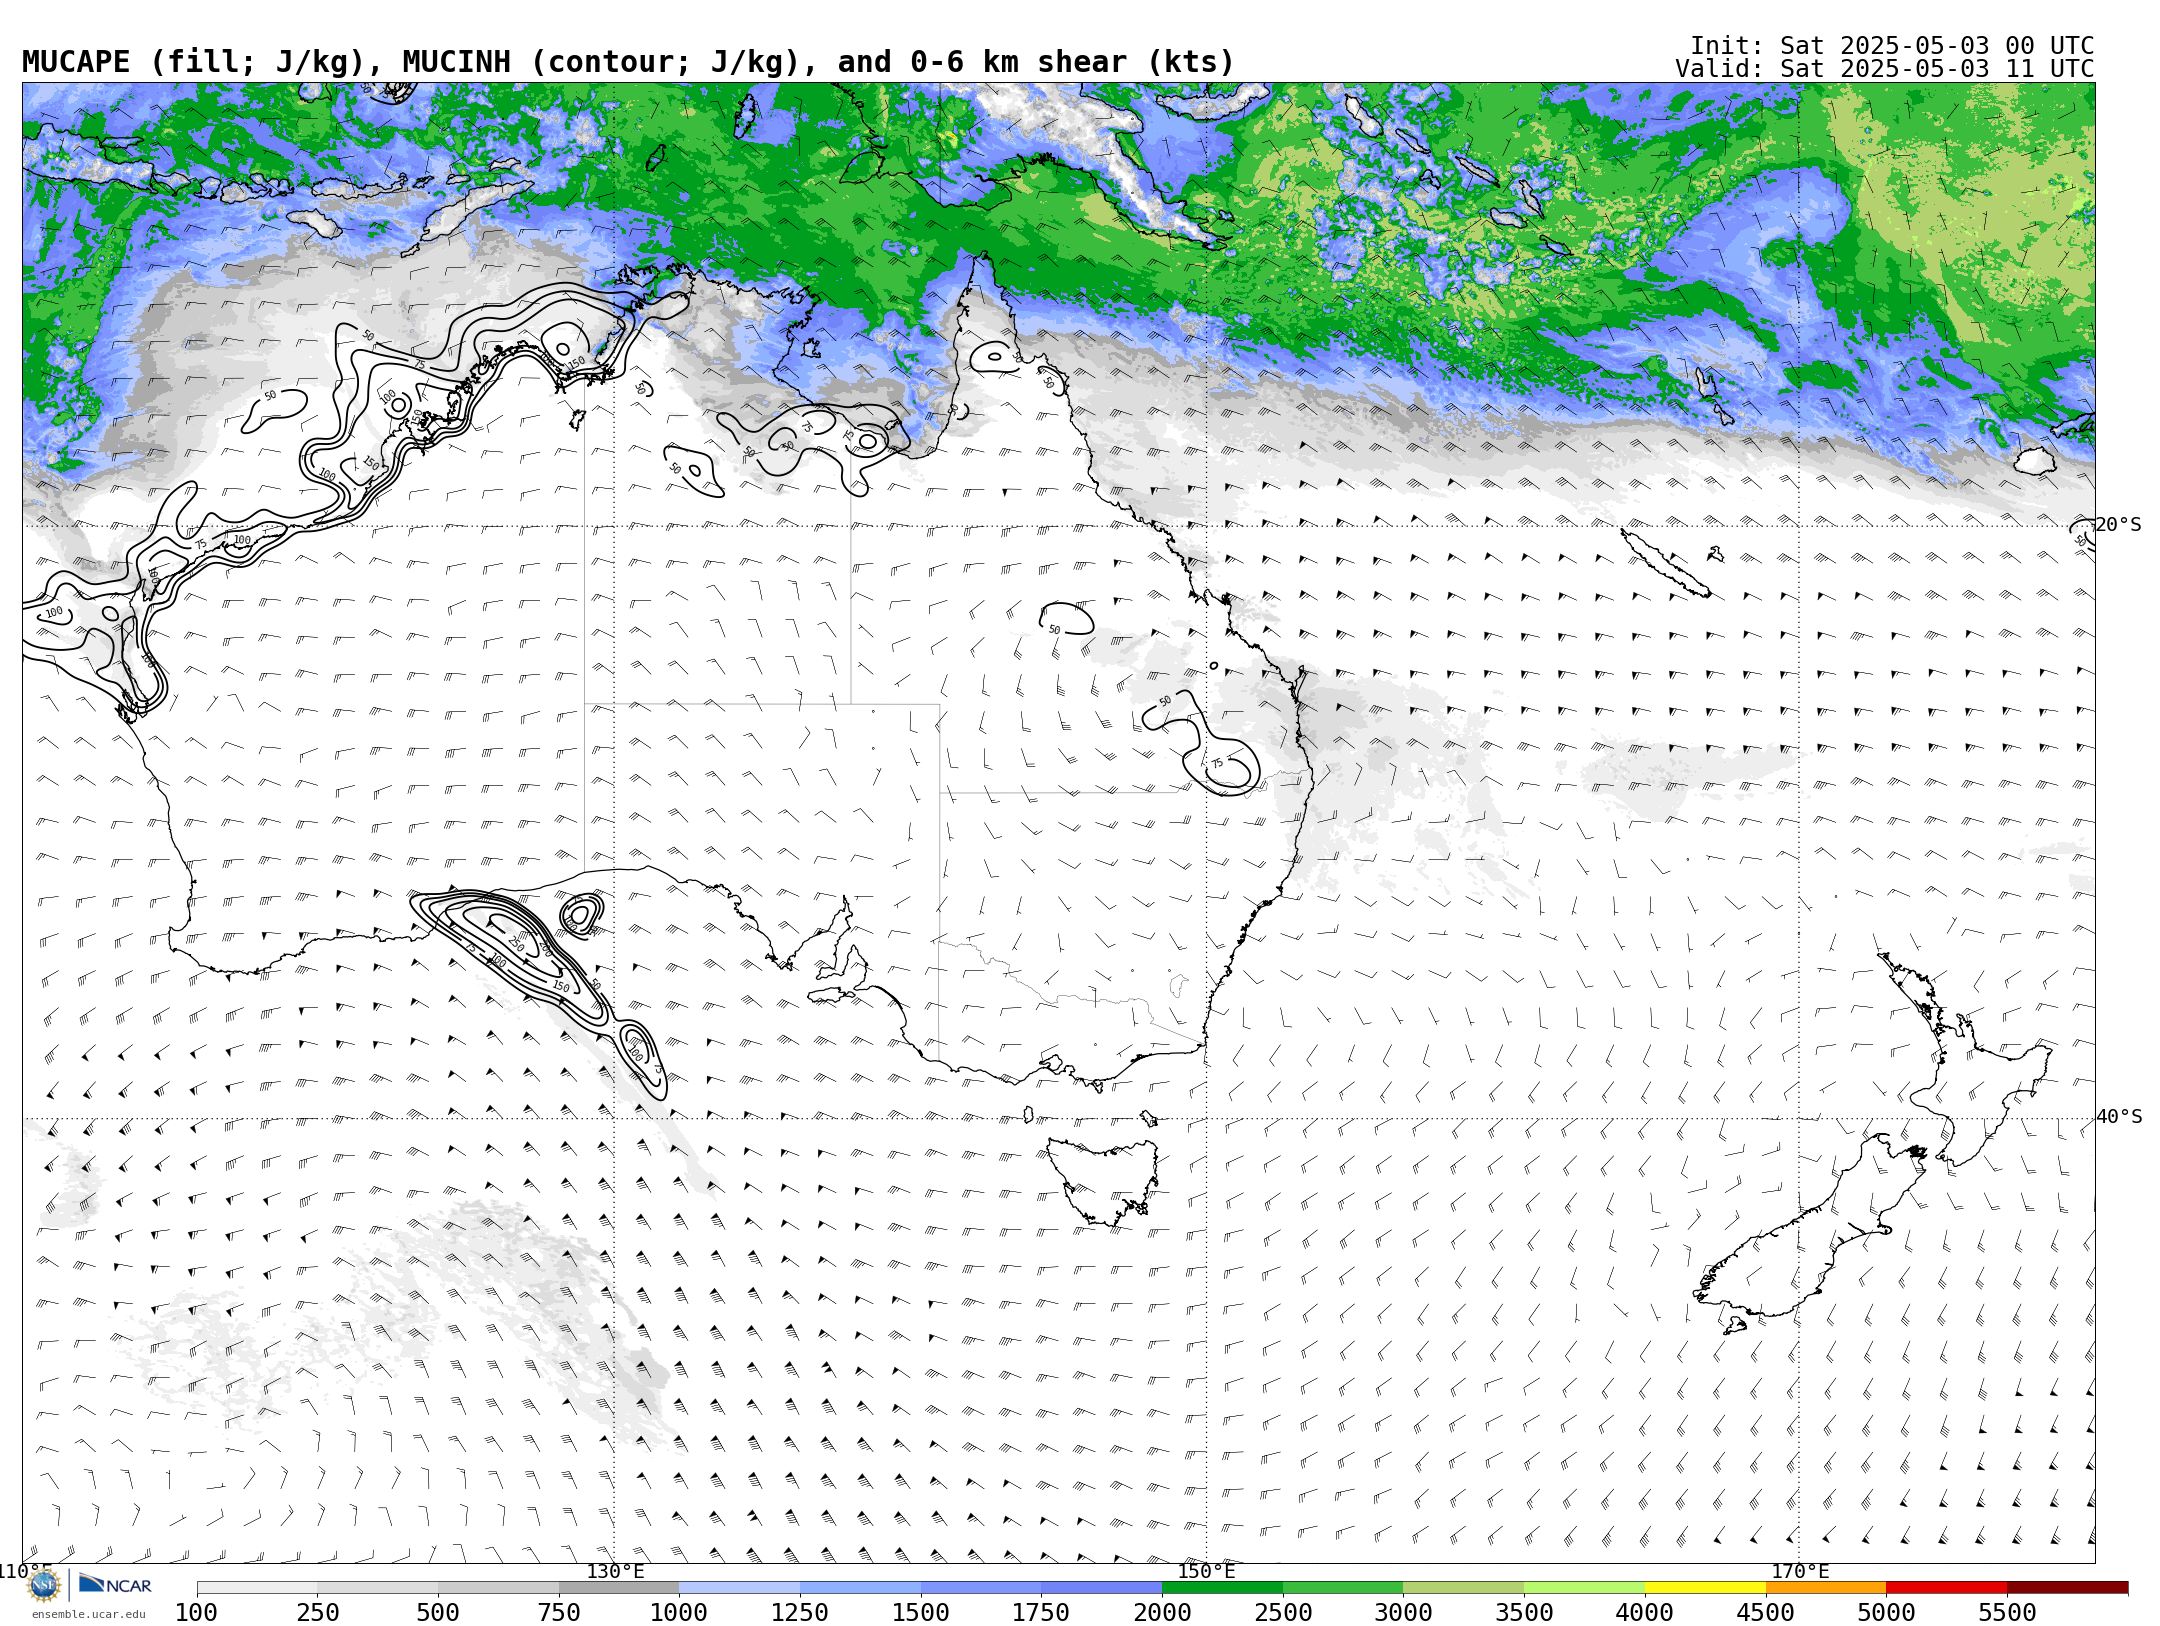Select the Valid: Sat 2025-05-03 11 UTC text
Screen dimensions: 2160x1626
(x=1884, y=69)
